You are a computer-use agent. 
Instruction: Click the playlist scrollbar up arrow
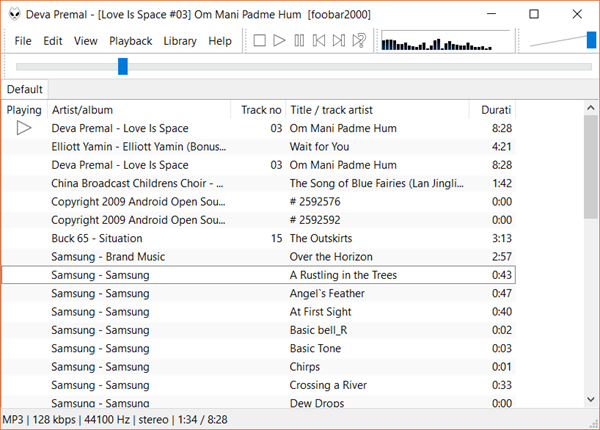click(x=591, y=108)
